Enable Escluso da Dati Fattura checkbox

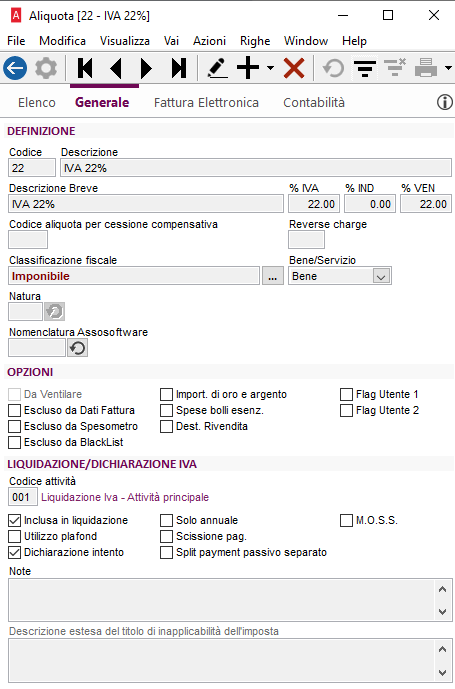pyautogui.click(x=15, y=410)
